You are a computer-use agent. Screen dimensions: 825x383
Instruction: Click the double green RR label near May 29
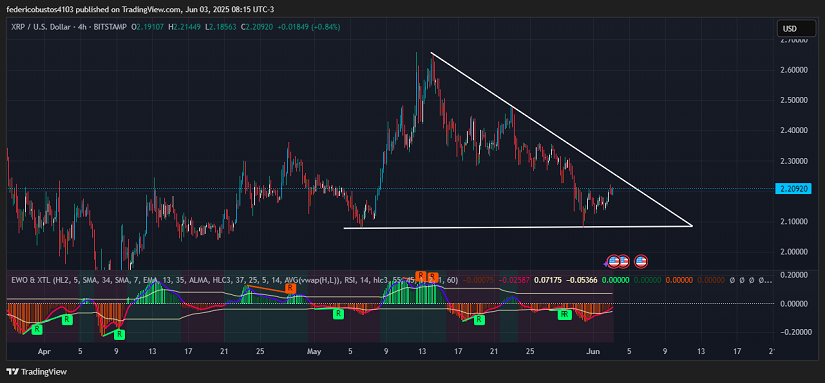coord(565,314)
